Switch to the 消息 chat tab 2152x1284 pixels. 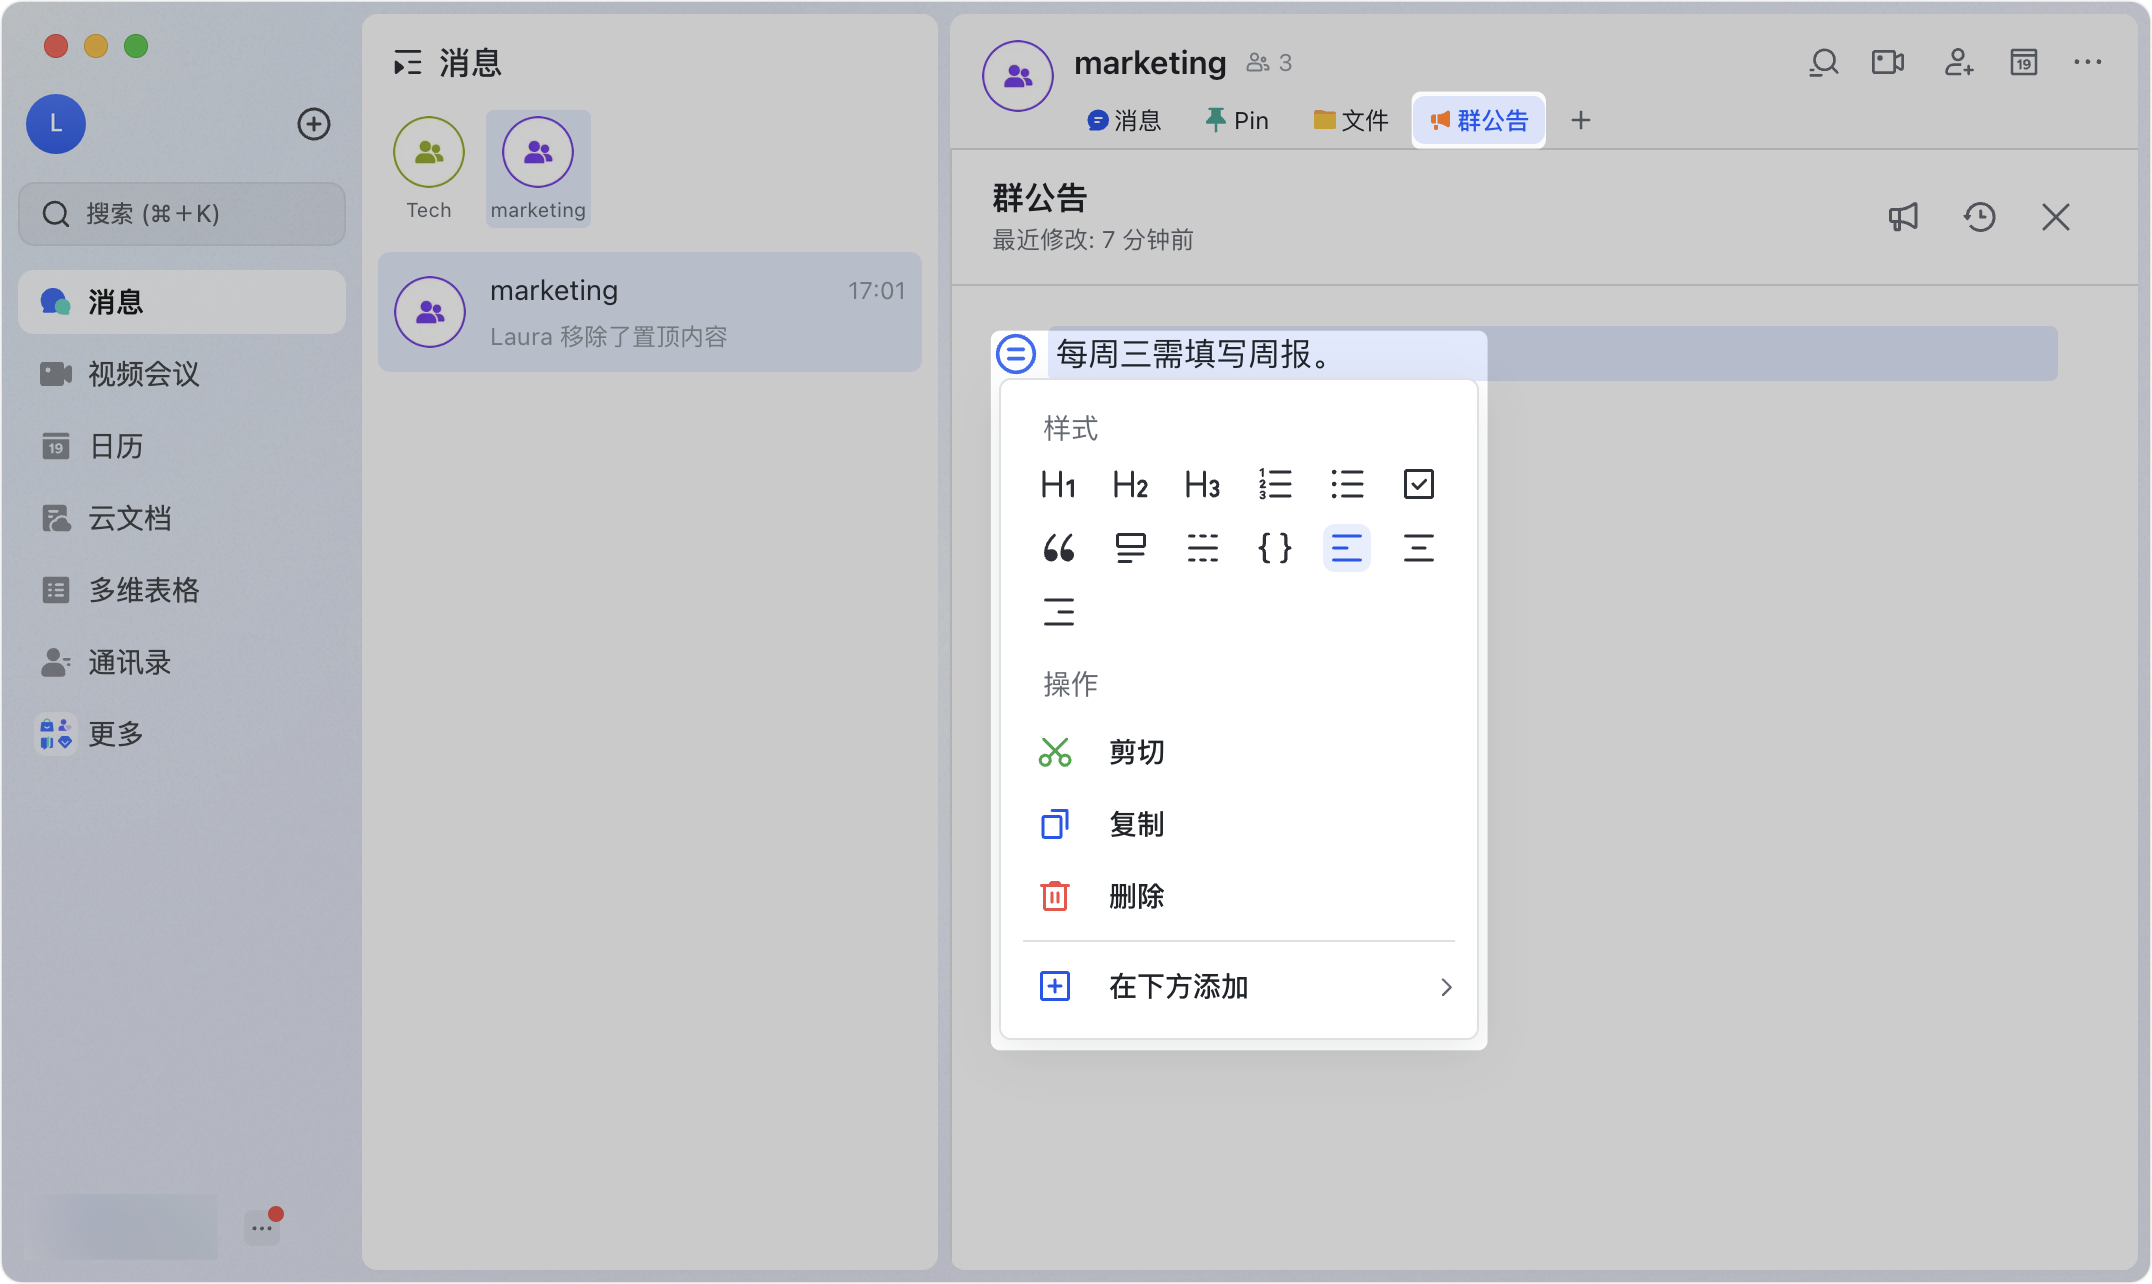[x=1124, y=121]
